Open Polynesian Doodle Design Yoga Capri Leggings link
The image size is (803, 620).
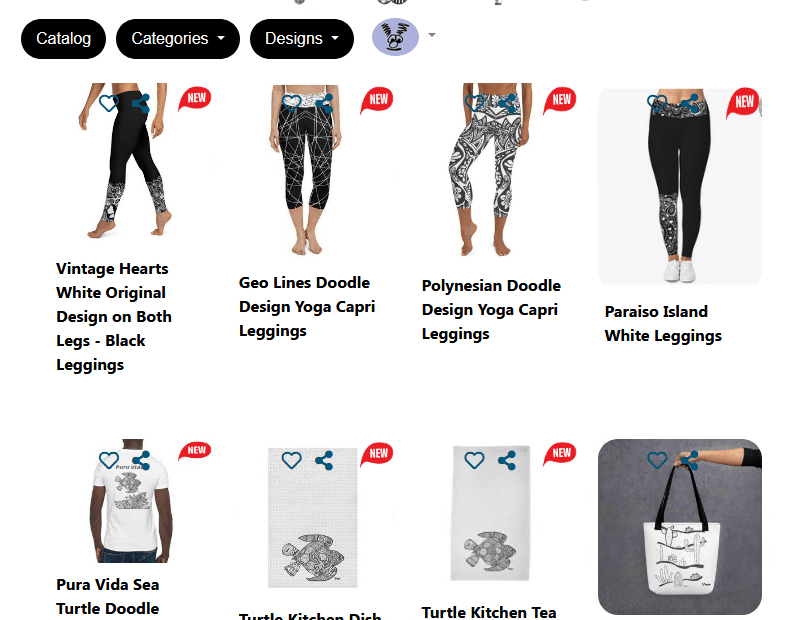[491, 310]
